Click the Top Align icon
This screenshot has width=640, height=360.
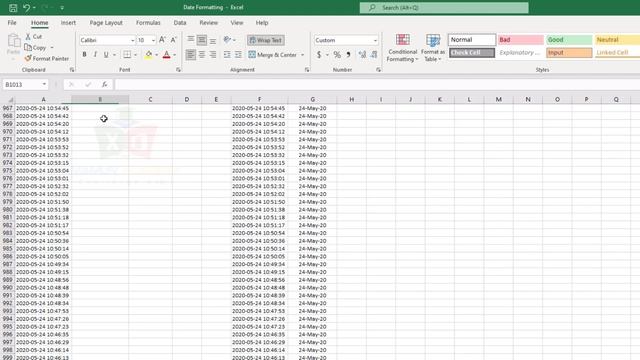(191, 40)
